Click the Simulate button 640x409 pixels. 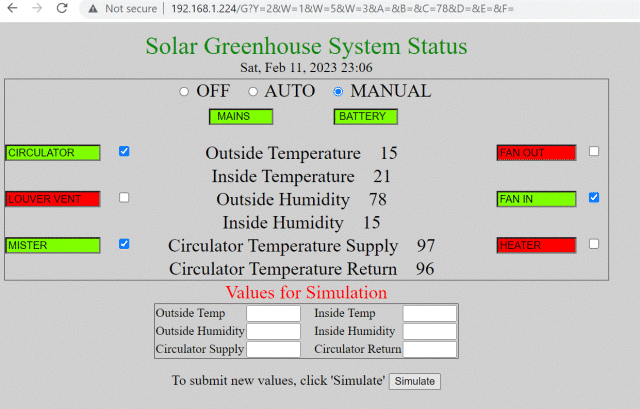(414, 381)
